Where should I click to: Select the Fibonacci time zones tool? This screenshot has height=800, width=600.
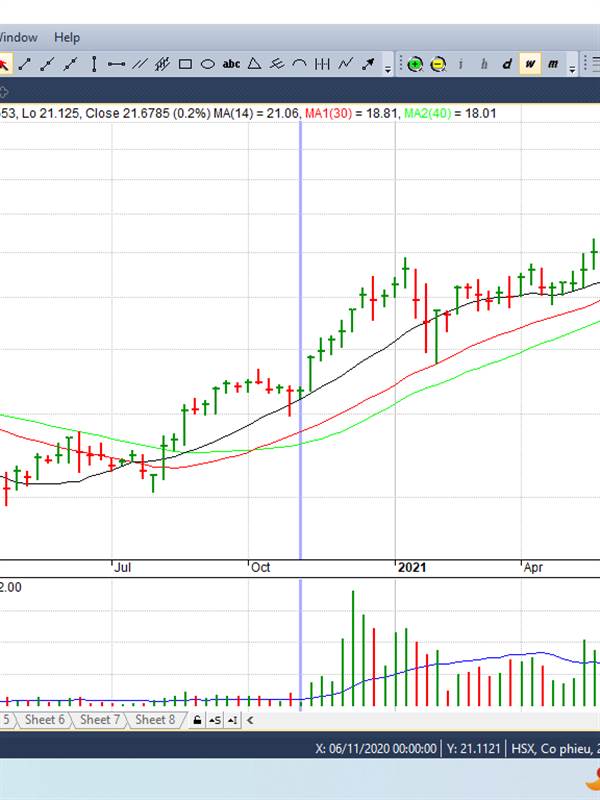(x=322, y=64)
